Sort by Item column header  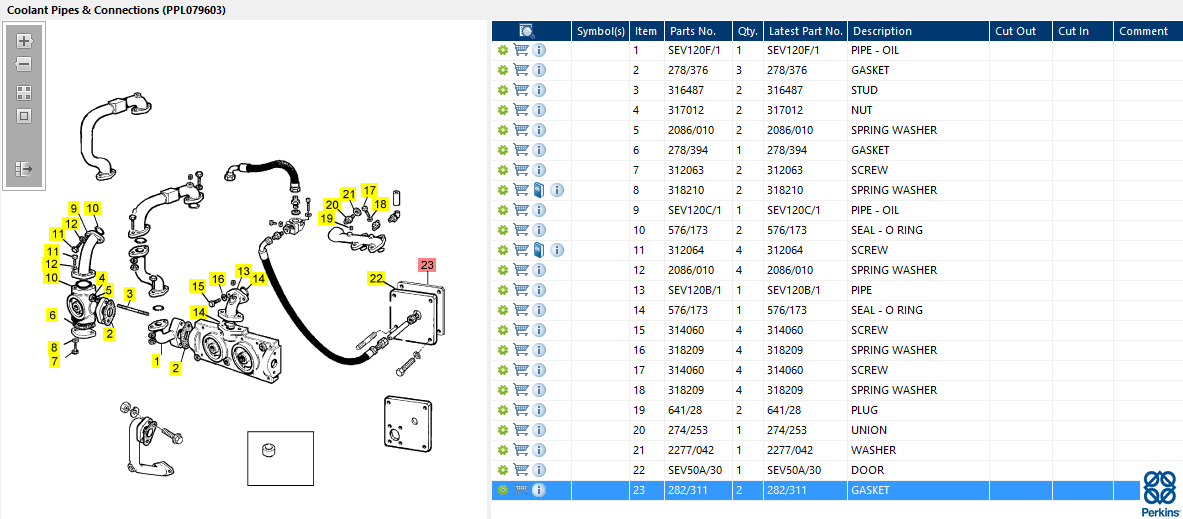[x=646, y=31]
